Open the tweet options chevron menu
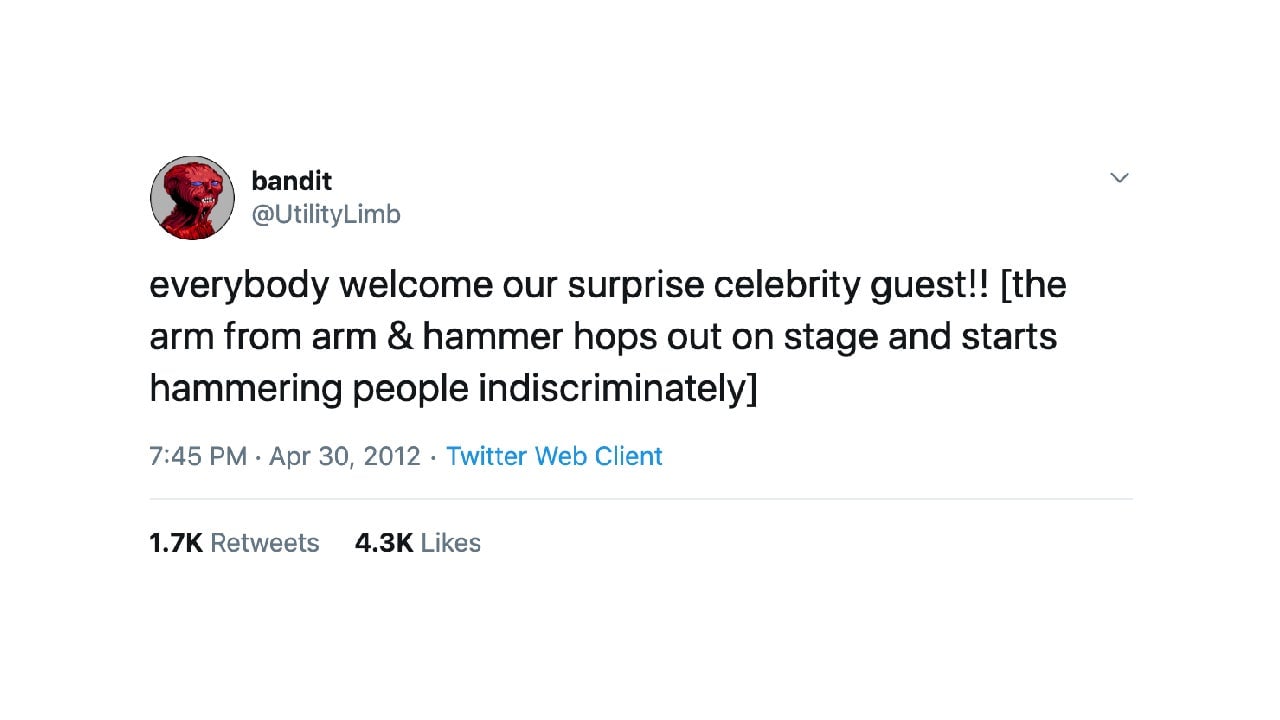The image size is (1280, 720). coord(1119,178)
